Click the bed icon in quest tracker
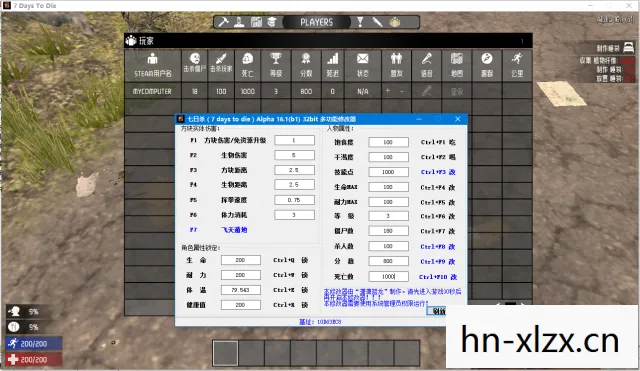Image resolution: width=640 pixels, height=371 pixels. pyautogui.click(x=629, y=47)
